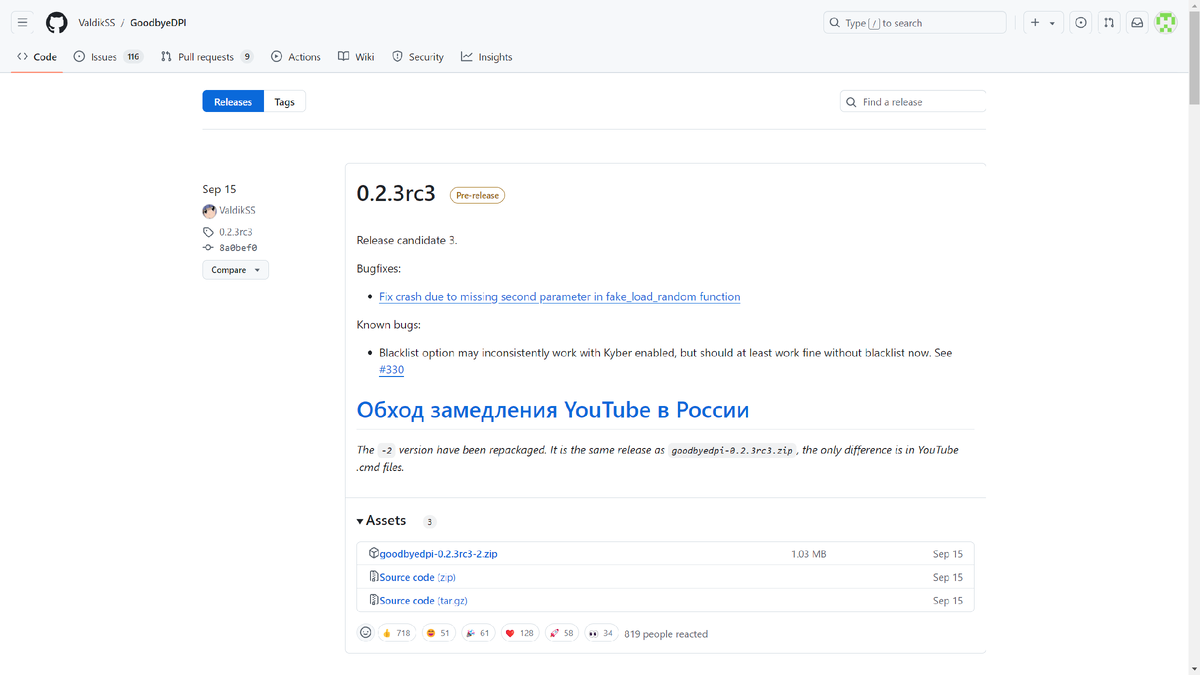
Task: Switch to the Actions tab
Action: [296, 57]
